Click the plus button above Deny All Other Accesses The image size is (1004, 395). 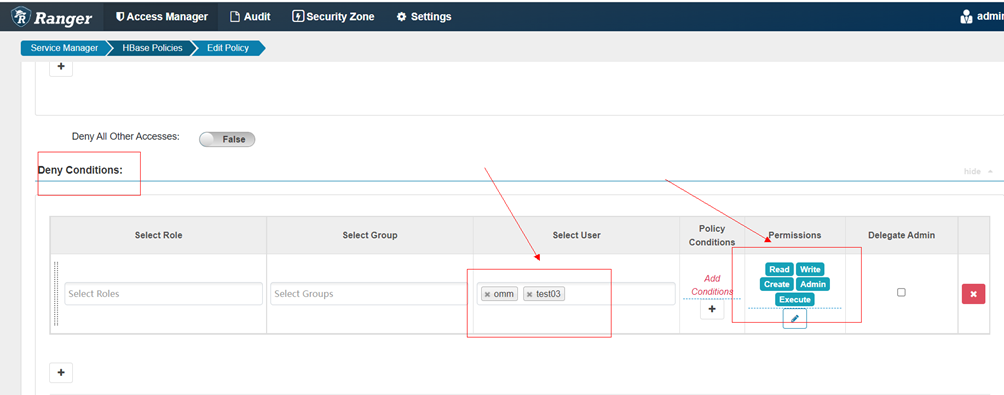(61, 66)
